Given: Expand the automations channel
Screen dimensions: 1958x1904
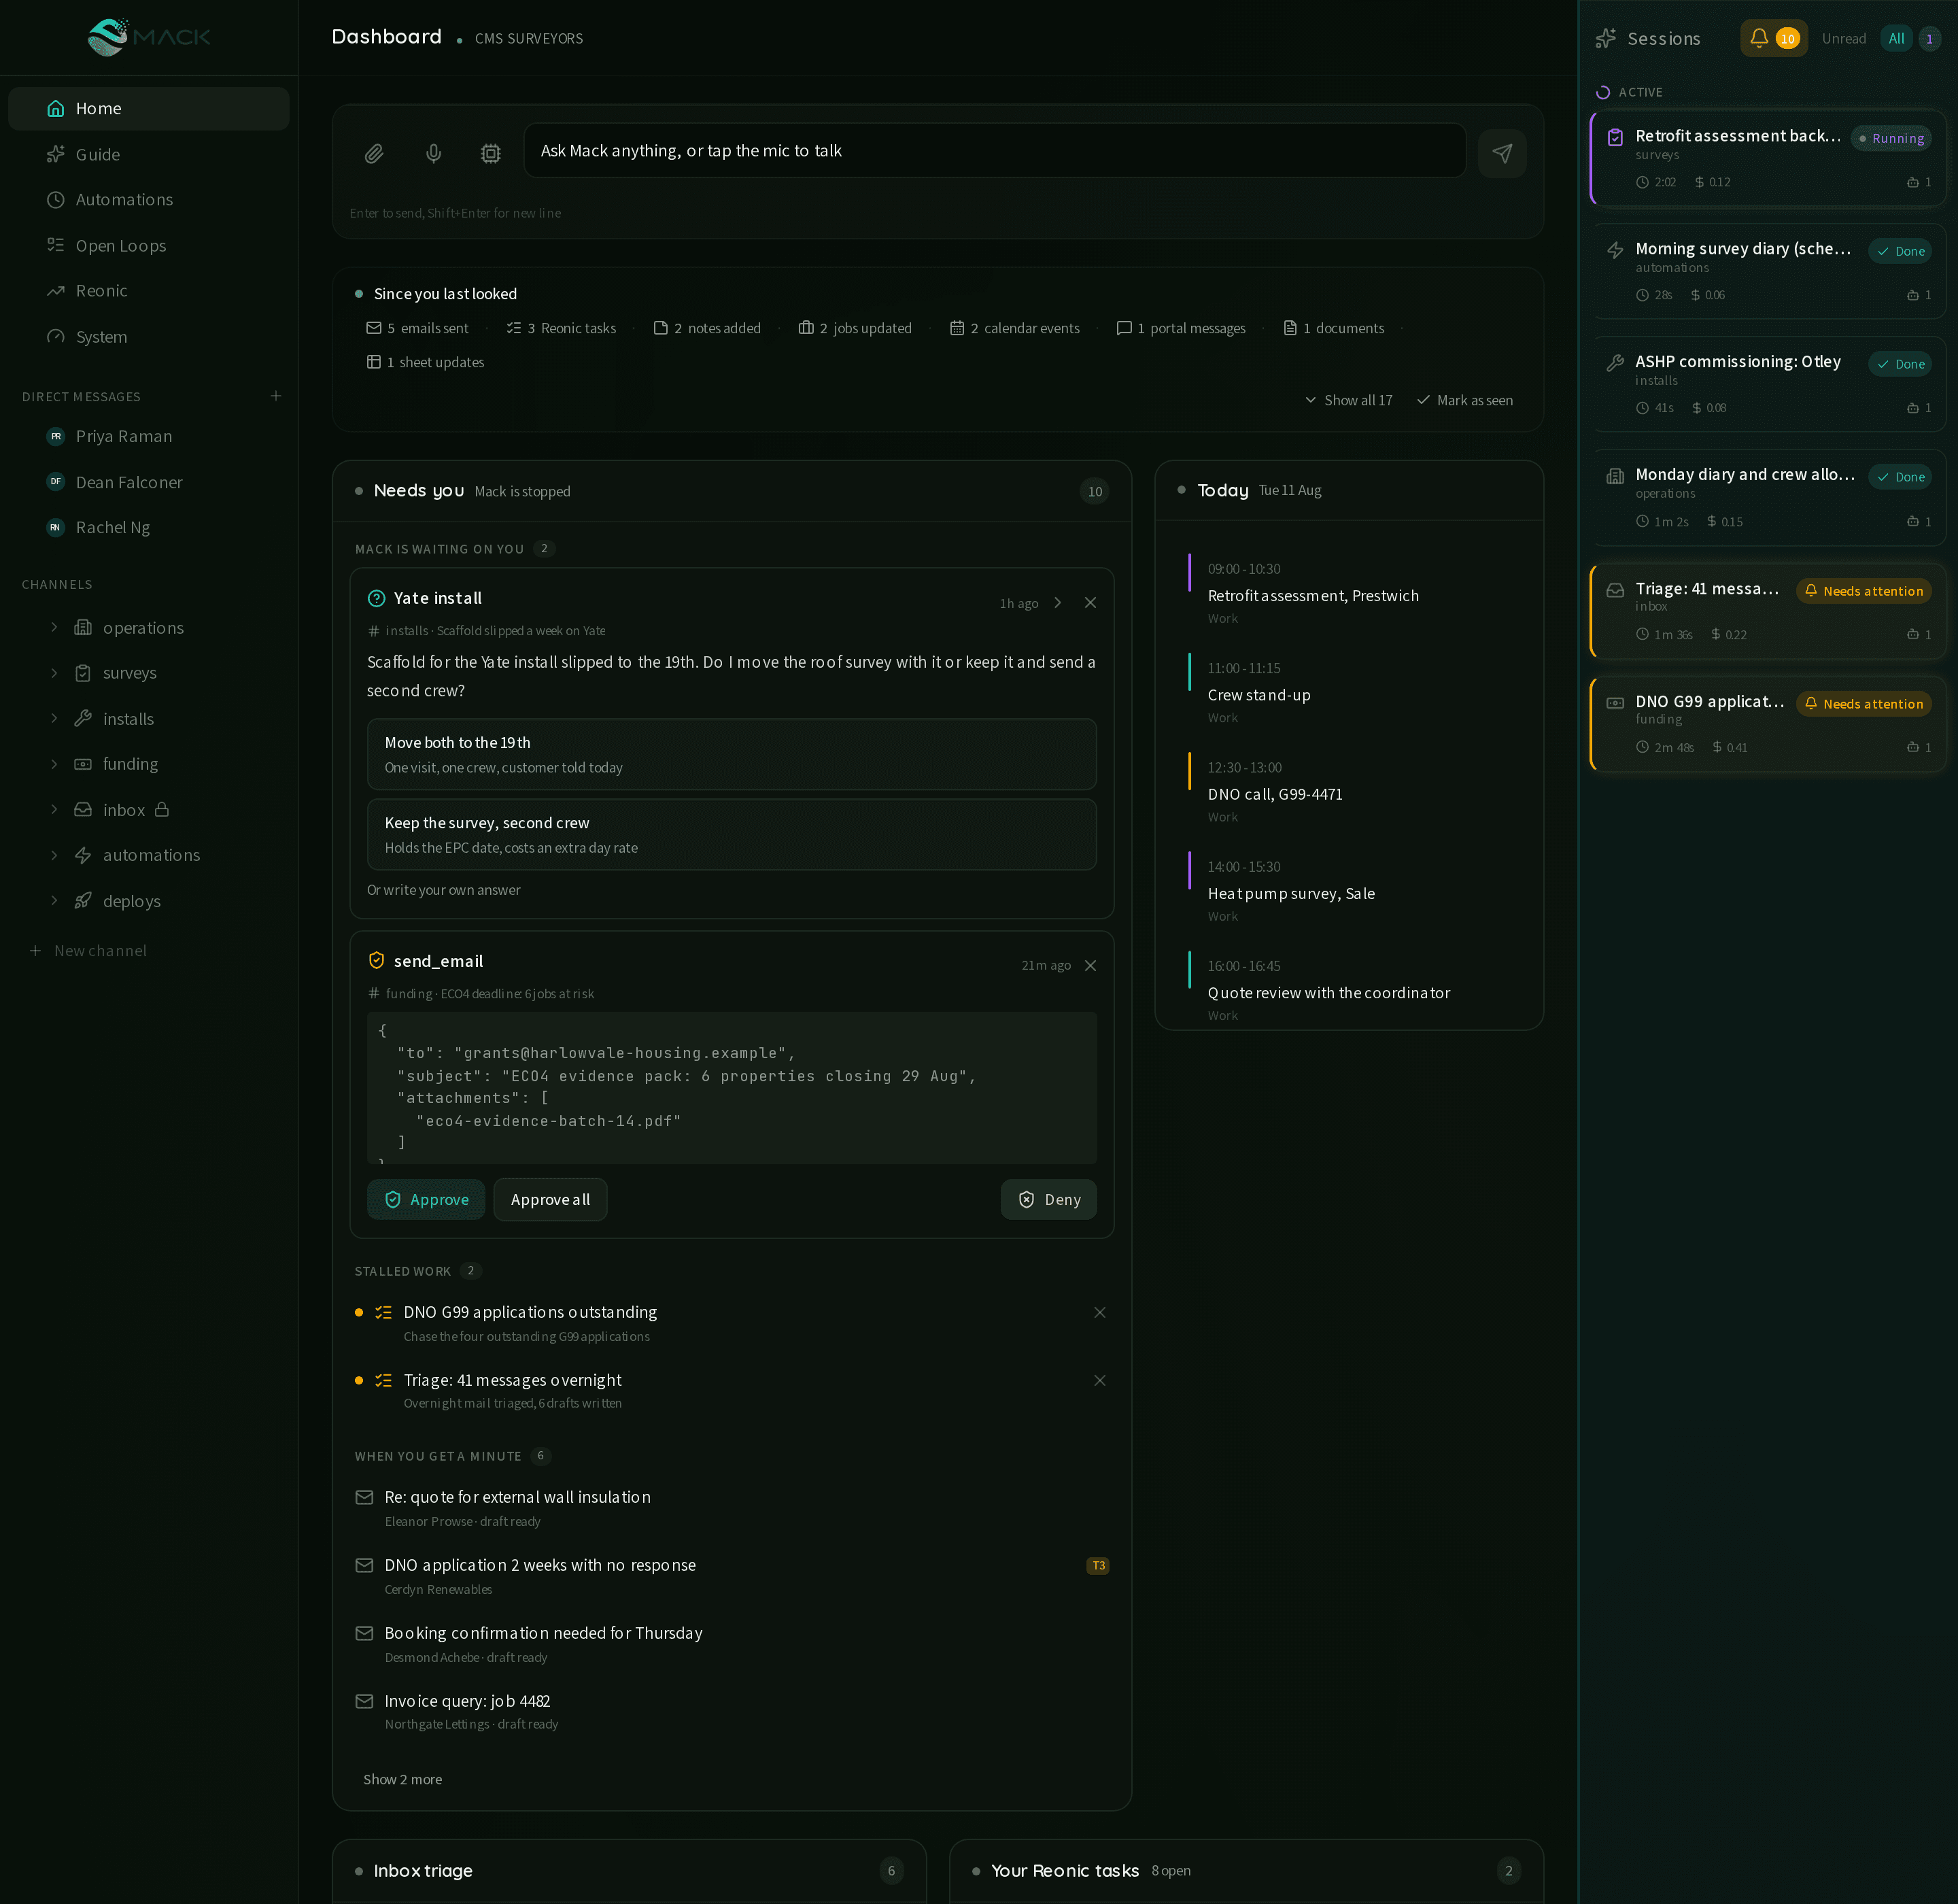Looking at the screenshot, I should pyautogui.click(x=54, y=855).
